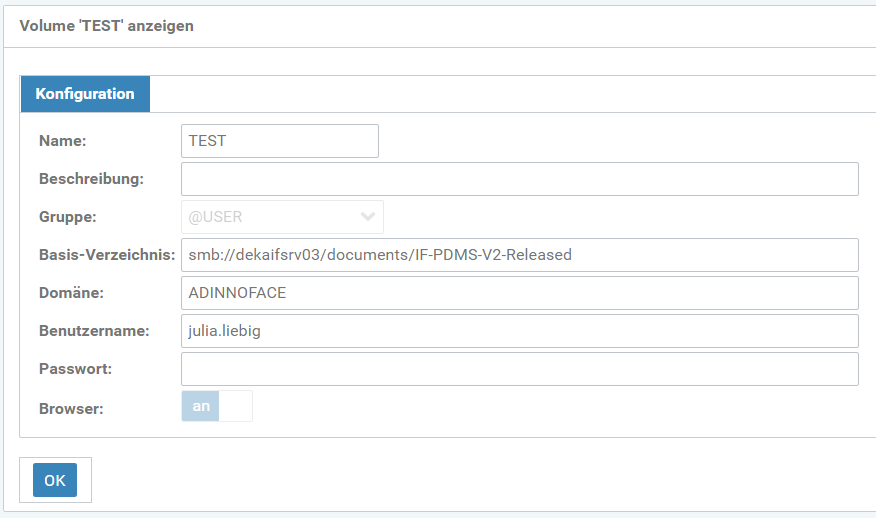Click the dialog title "Volume 'TEST' anzeigen"

107,26
